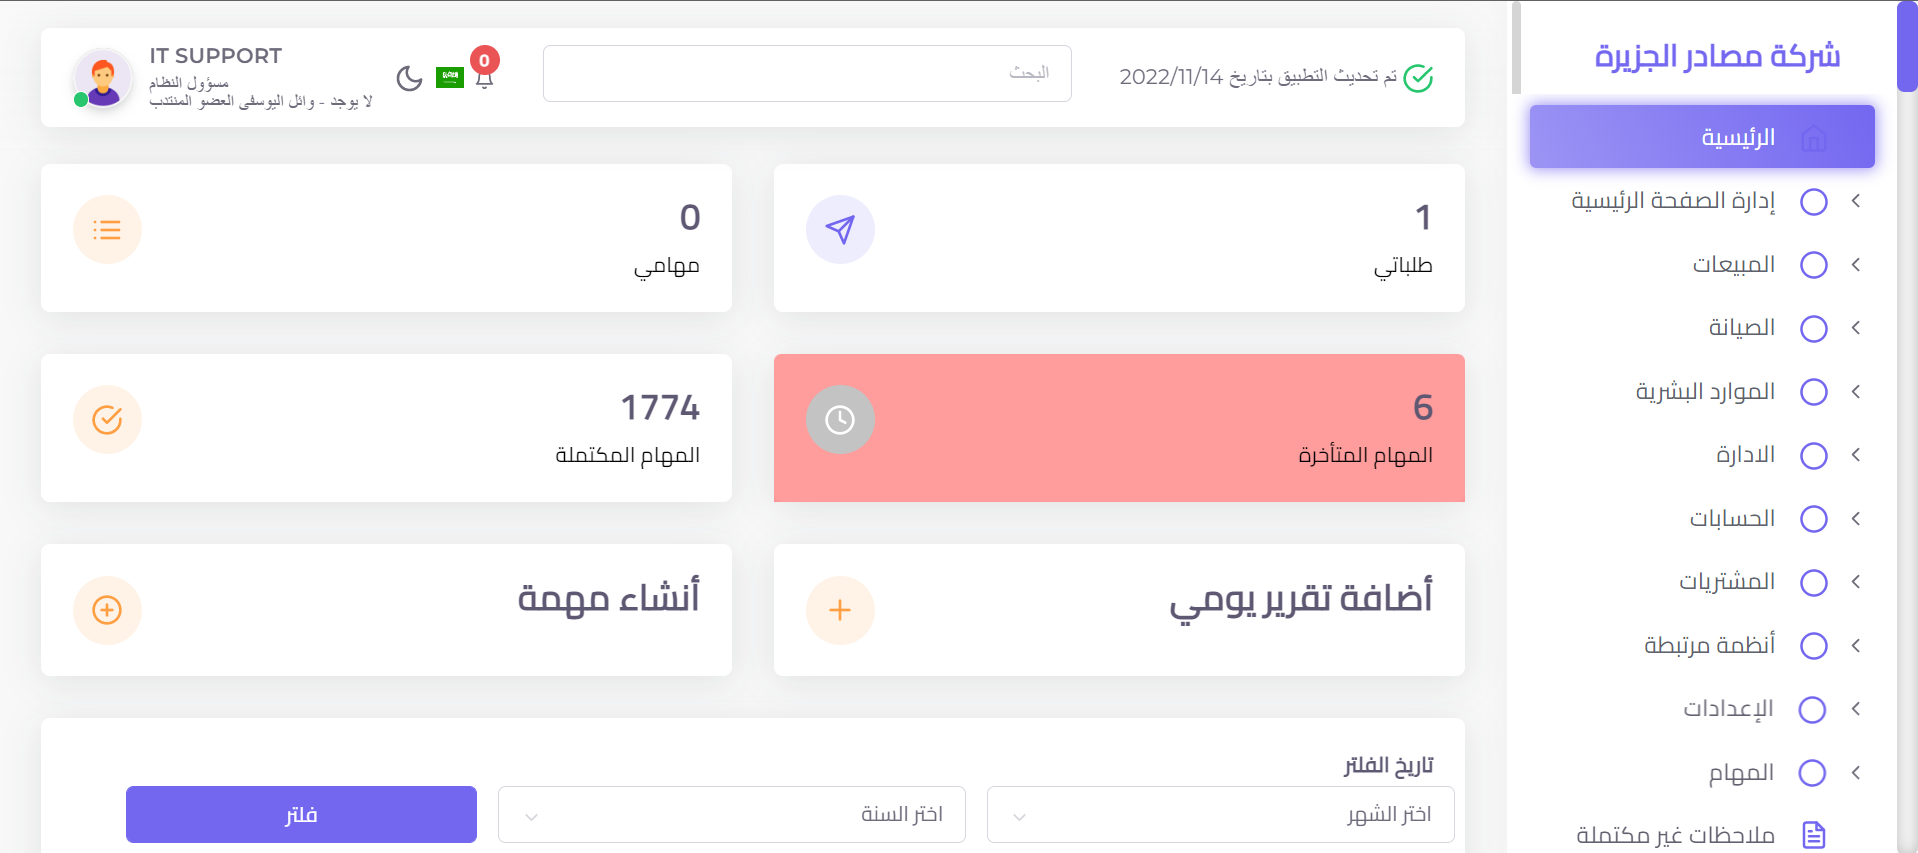Click the note icon beside ملاحظات غير مكتملة
Image resolution: width=1918 pixels, height=853 pixels.
[x=1813, y=833]
